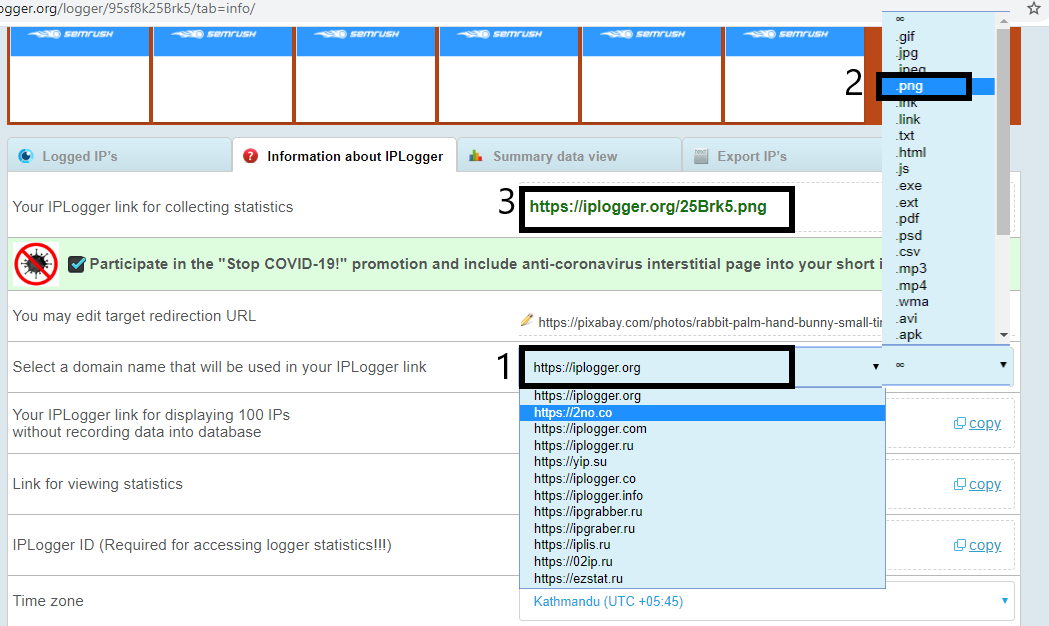Viewport: 1049px width, 626px height.
Task: Choose the .js extension option
Action: [x=939, y=169]
